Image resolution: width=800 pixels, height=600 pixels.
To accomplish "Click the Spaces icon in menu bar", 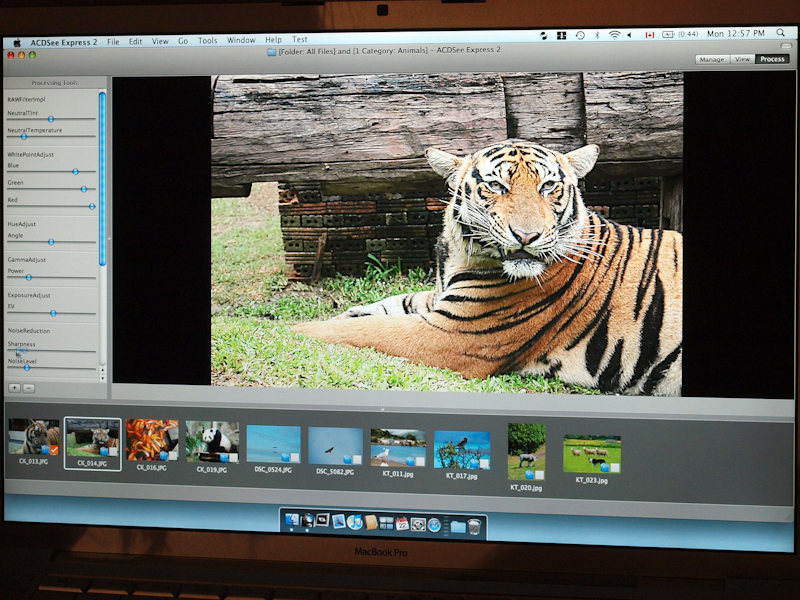I will click(x=562, y=36).
